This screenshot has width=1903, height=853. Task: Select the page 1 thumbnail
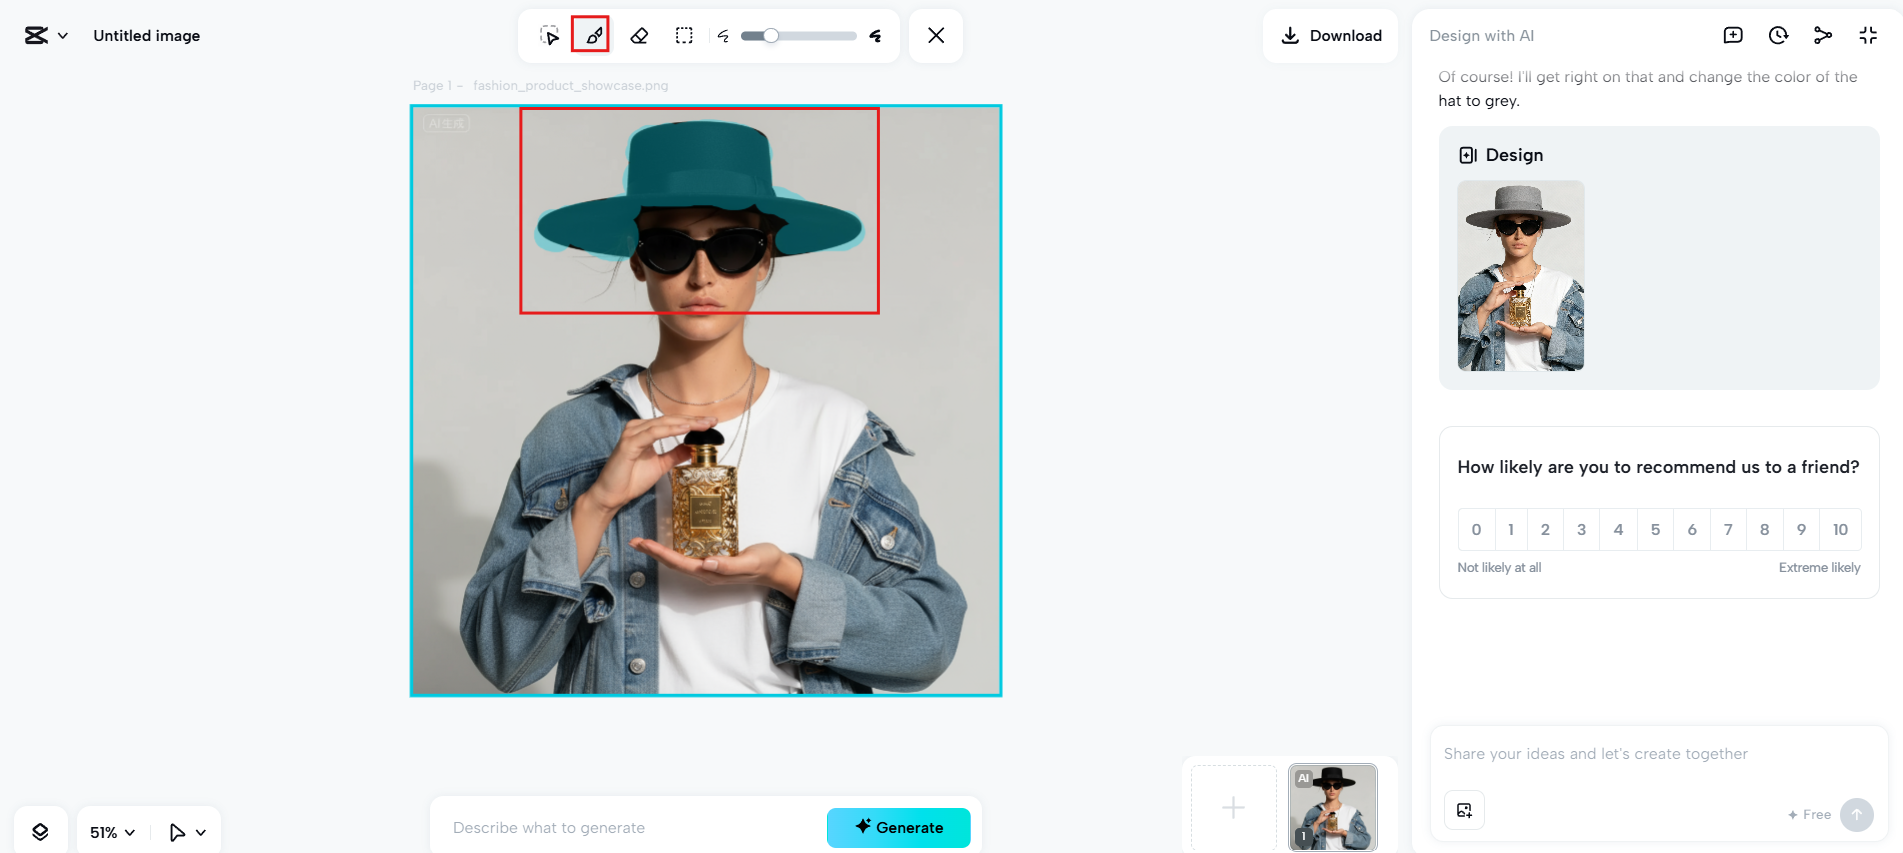pos(1333,808)
